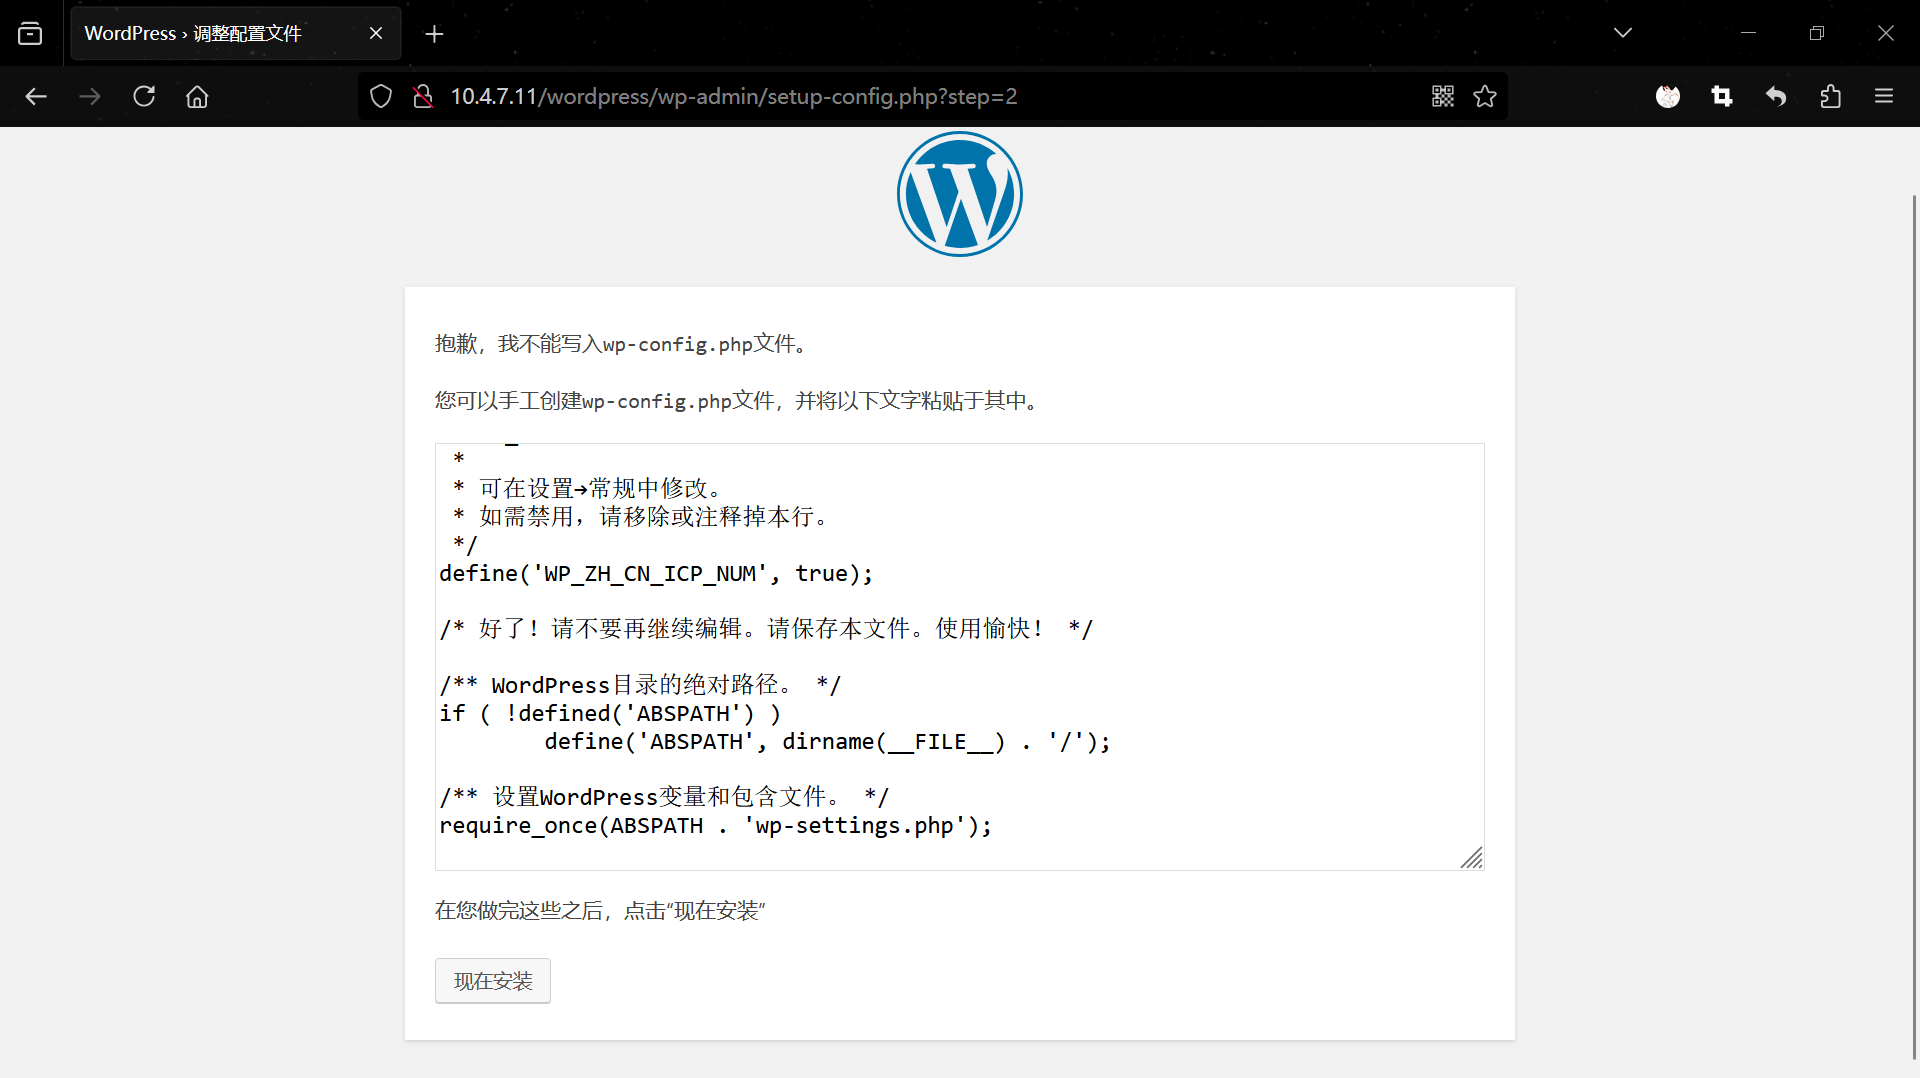
Task: Click the undo arrow toolbar icon
Action: [1776, 96]
